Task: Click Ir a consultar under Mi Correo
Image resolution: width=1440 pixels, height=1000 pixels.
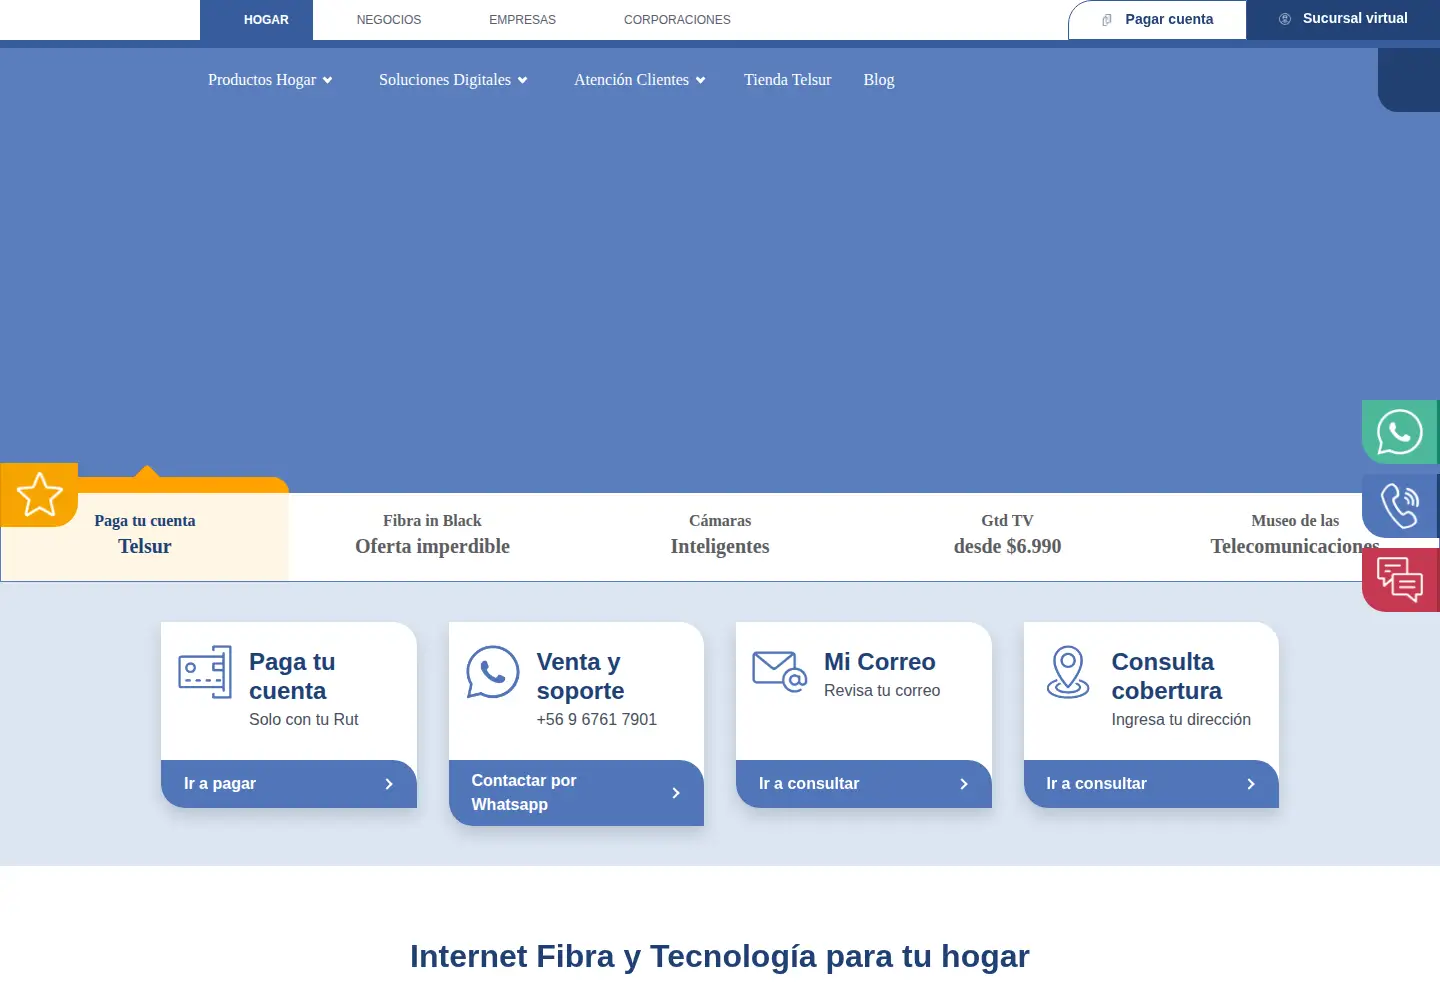Action: pos(864,784)
